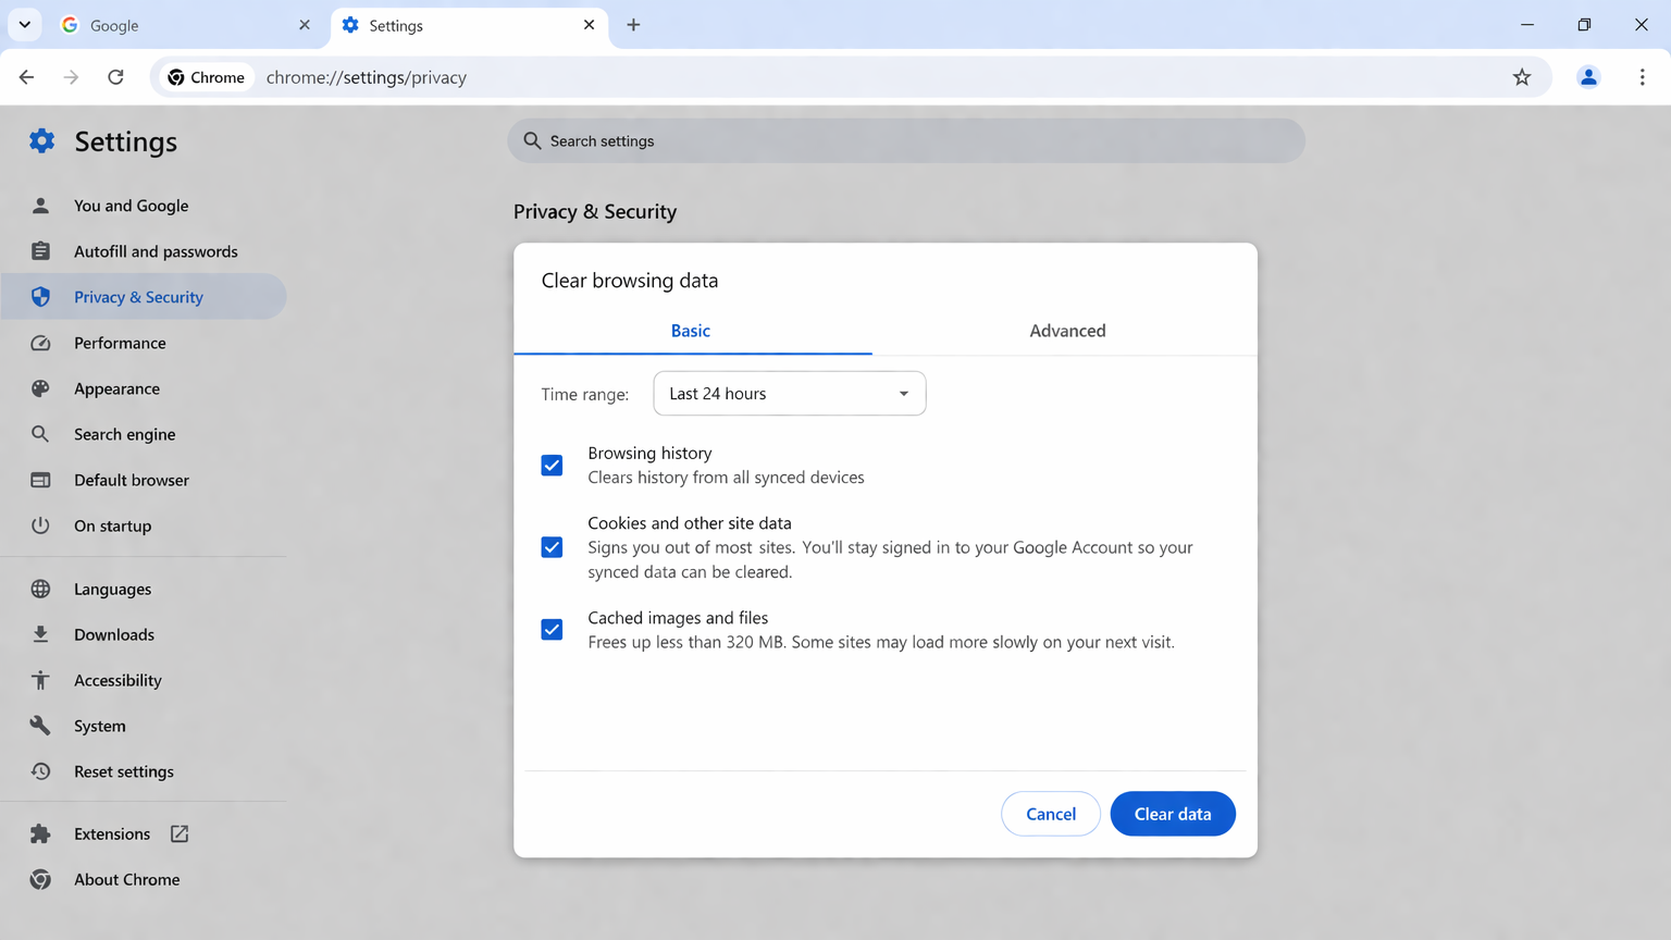
Task: Select the Basic tab
Action: (690, 331)
